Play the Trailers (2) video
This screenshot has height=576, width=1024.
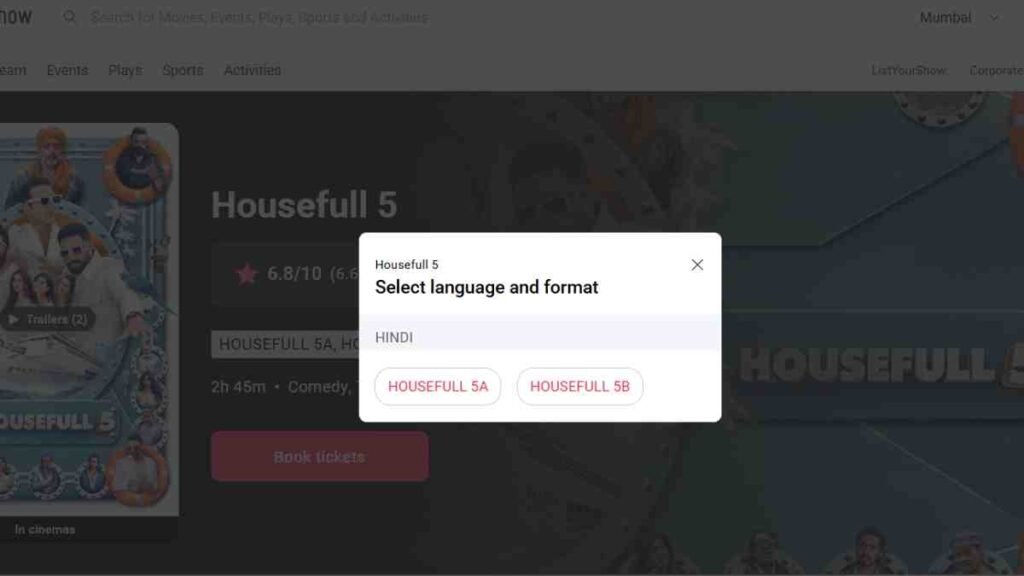pos(48,319)
